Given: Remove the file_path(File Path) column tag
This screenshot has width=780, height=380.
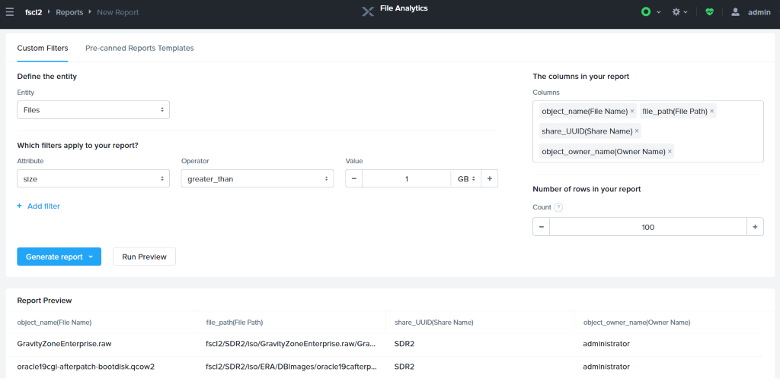Looking at the screenshot, I should (x=712, y=111).
